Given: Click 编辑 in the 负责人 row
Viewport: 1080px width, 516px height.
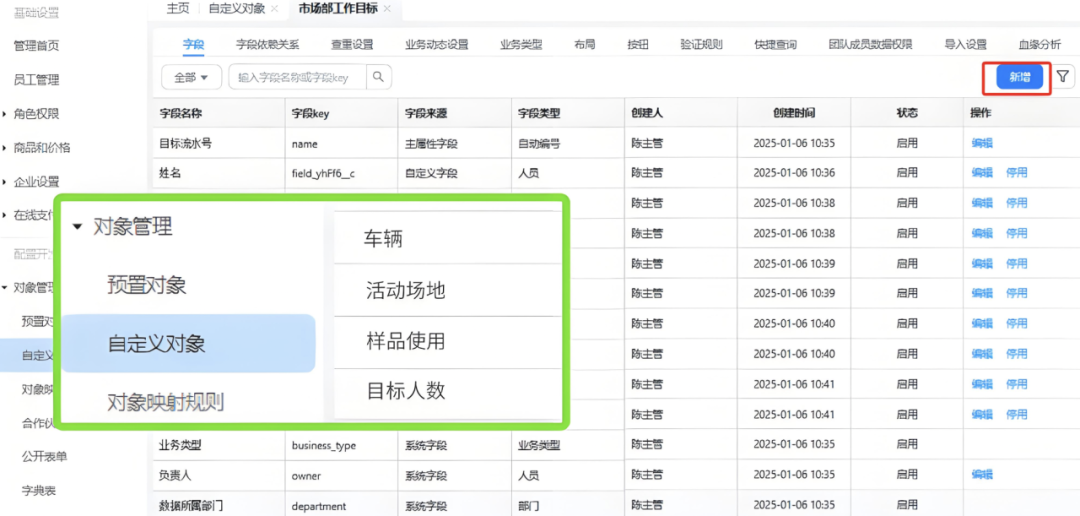Looking at the screenshot, I should [982, 475].
